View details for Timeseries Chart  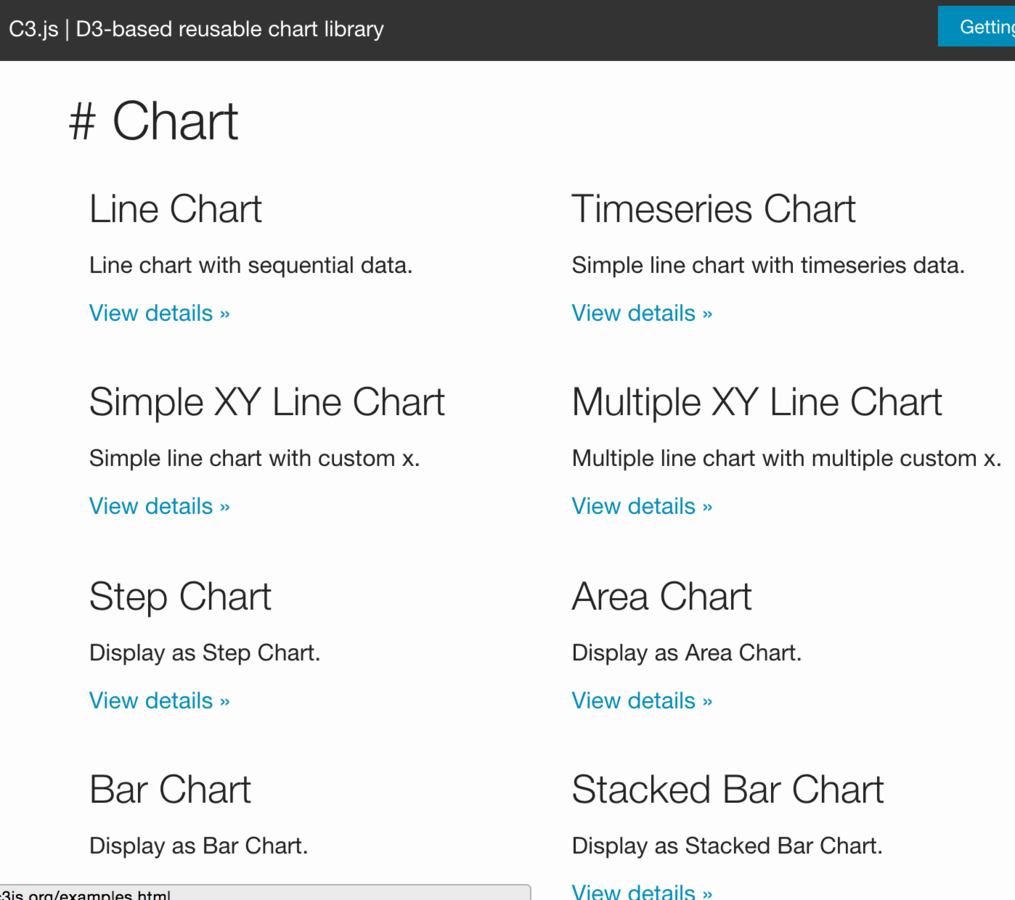tap(641, 313)
